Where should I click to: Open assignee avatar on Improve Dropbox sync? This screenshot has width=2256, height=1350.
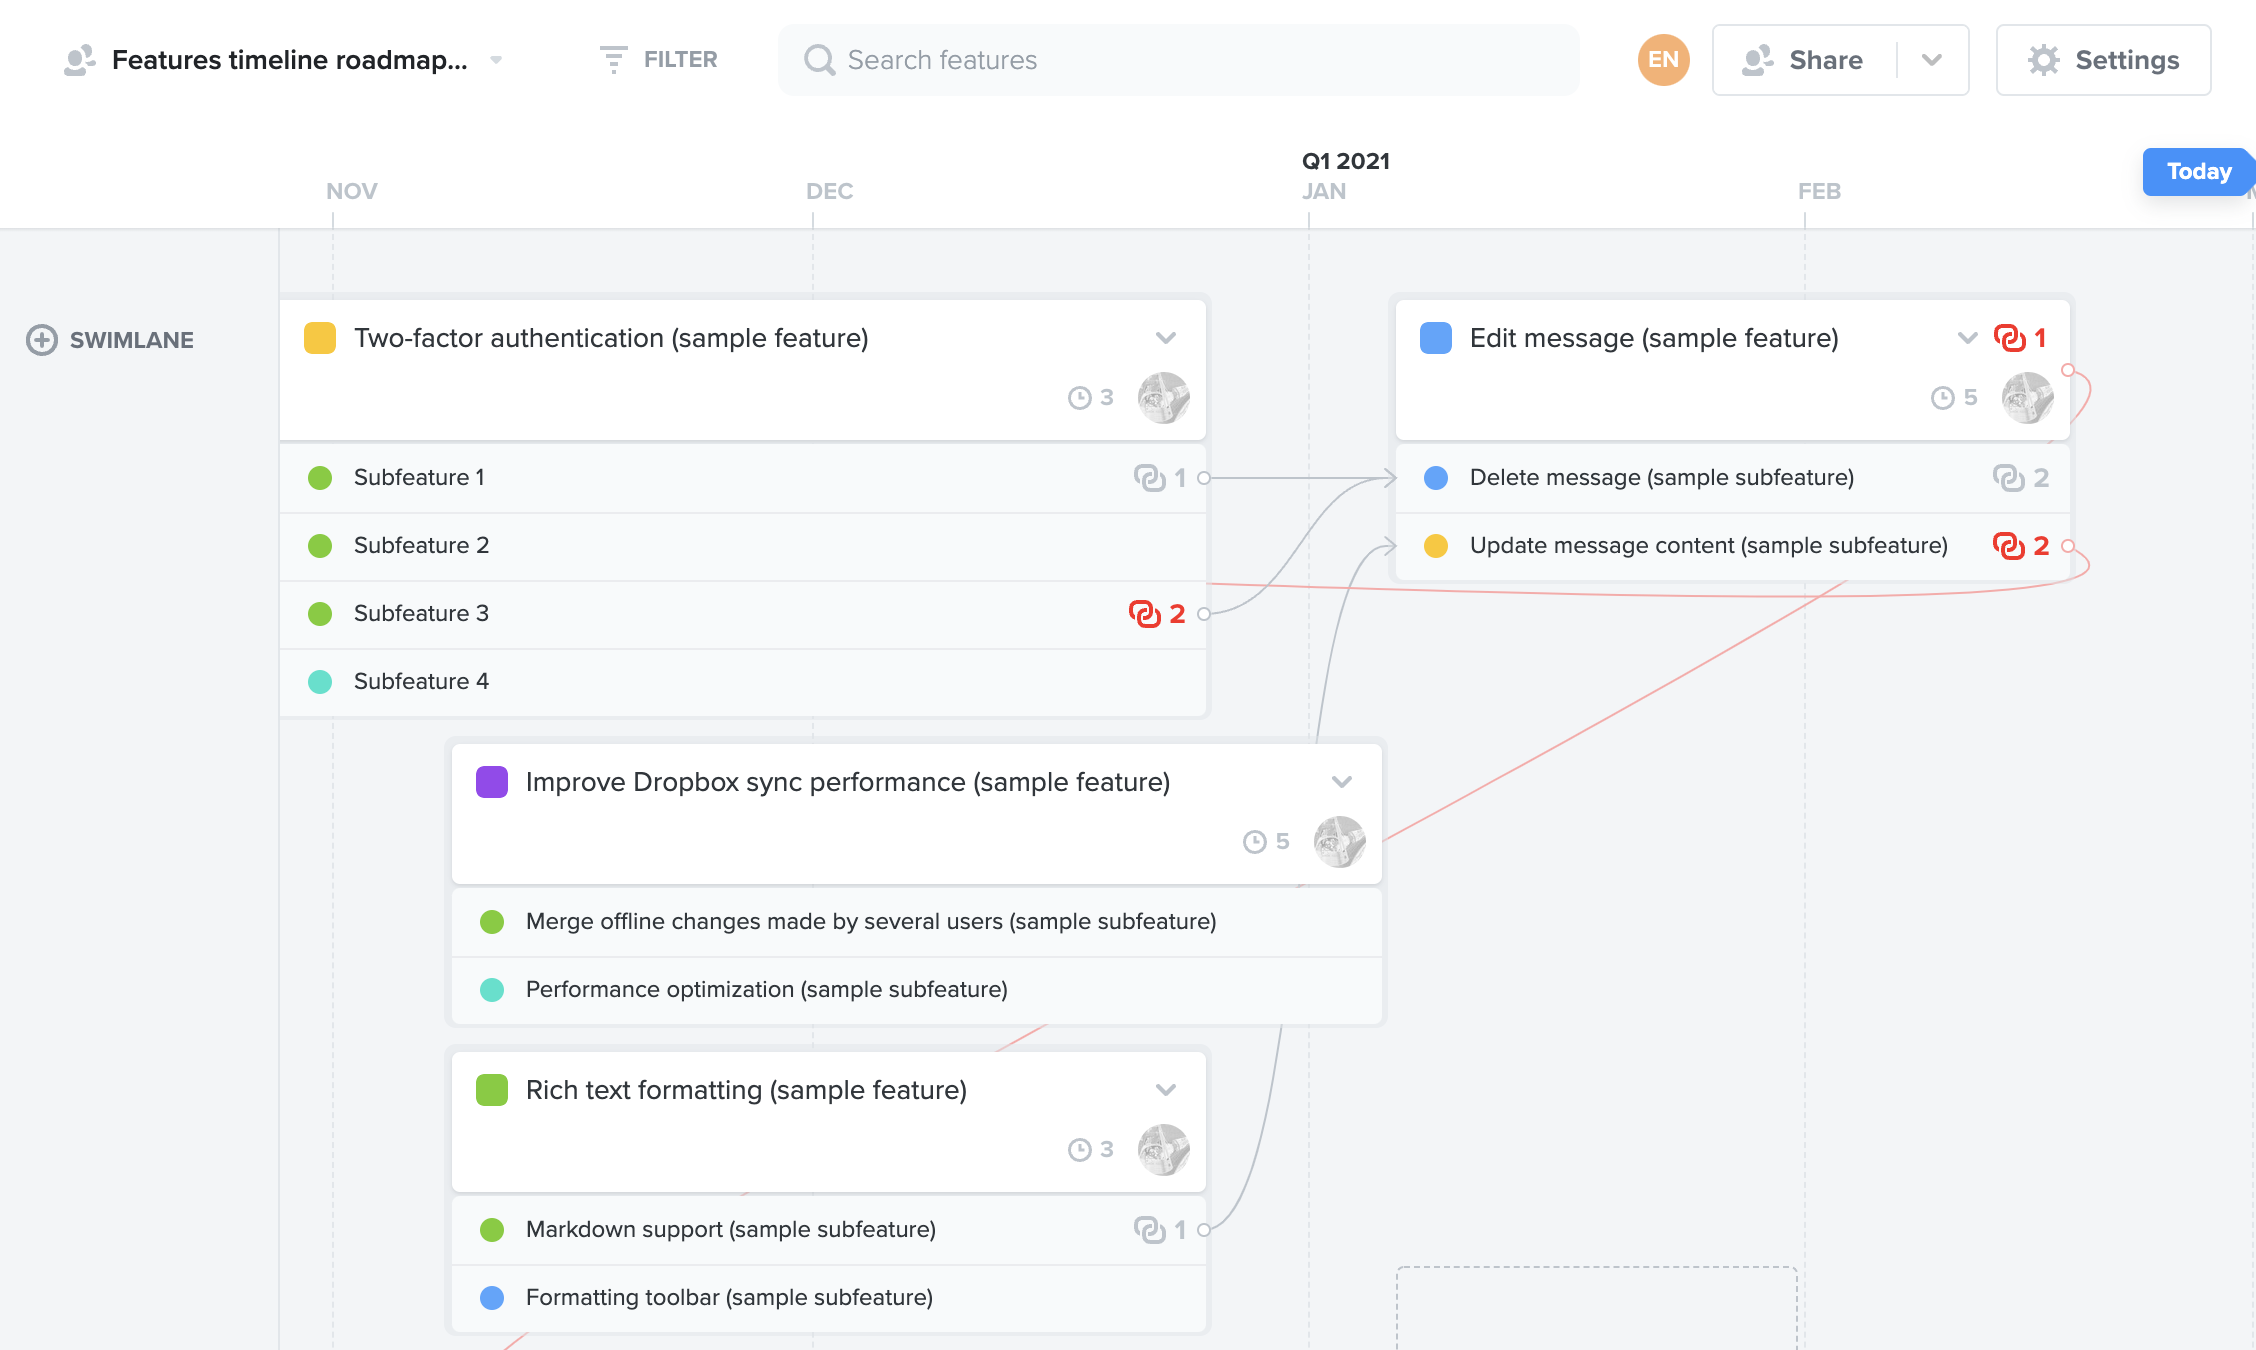(x=1340, y=842)
